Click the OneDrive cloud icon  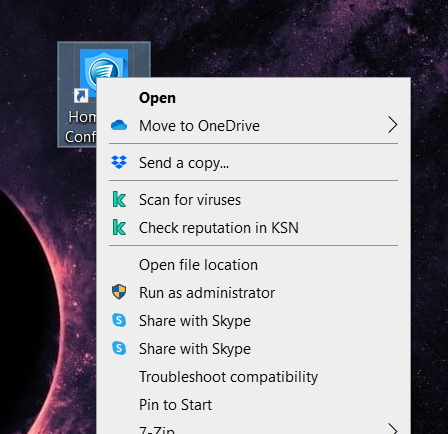(119, 126)
